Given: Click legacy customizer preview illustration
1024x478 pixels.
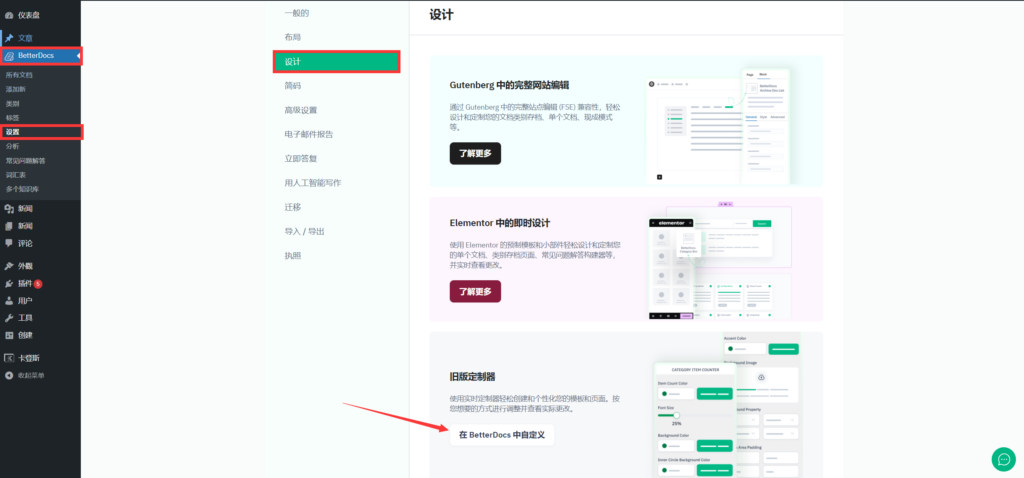Looking at the screenshot, I should point(727,406).
